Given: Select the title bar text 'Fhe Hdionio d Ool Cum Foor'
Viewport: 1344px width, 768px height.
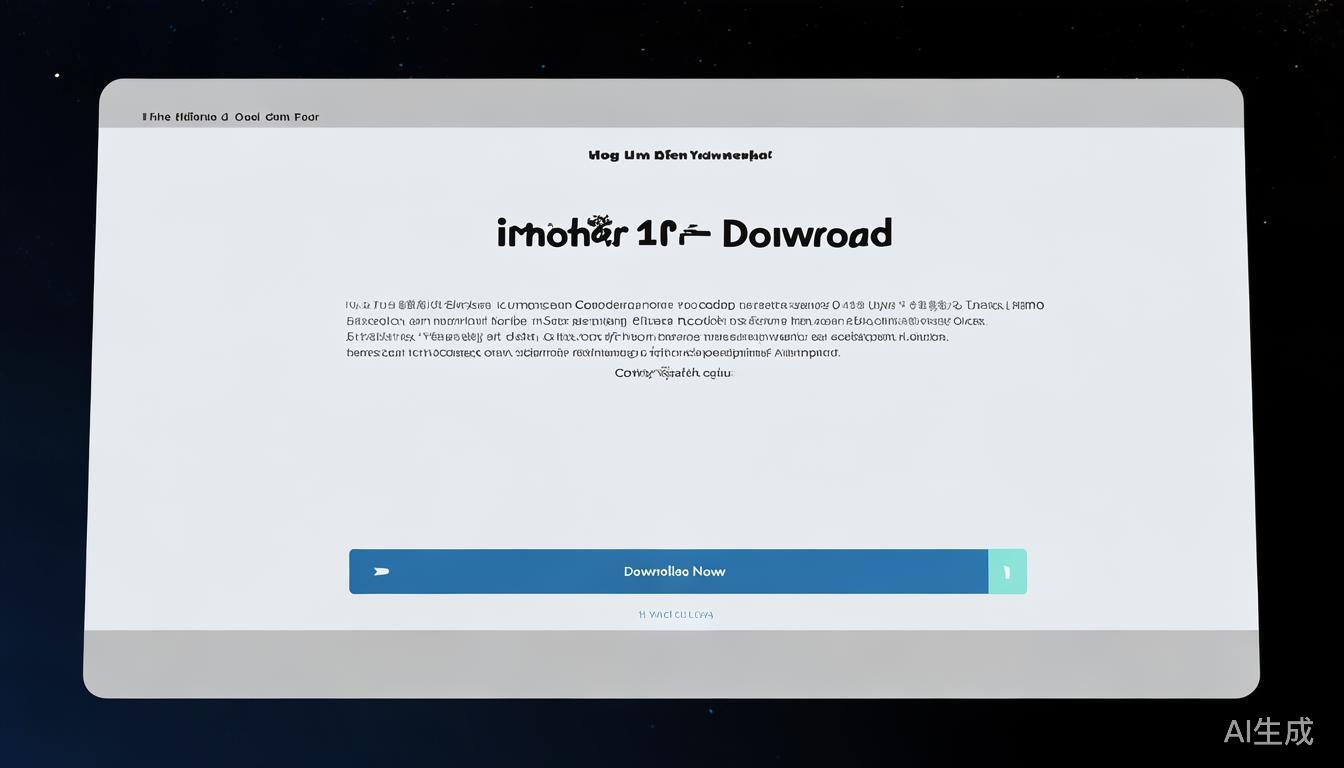Looking at the screenshot, I should tap(230, 116).
